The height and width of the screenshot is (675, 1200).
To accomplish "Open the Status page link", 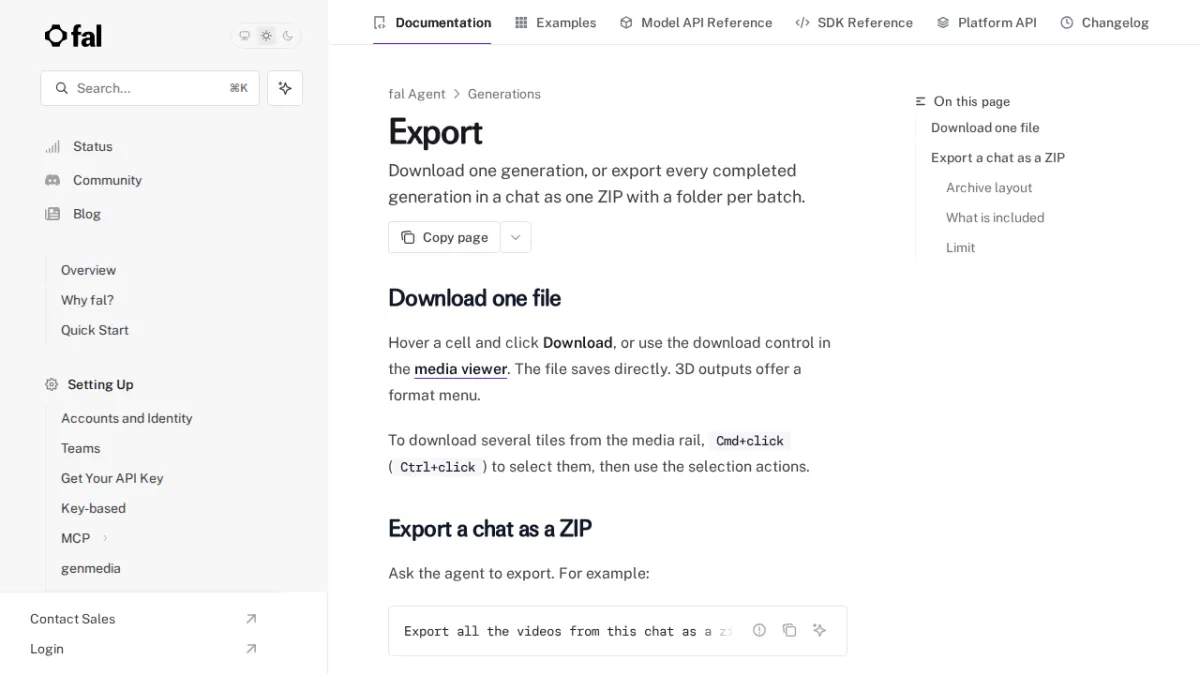I will 93,146.
